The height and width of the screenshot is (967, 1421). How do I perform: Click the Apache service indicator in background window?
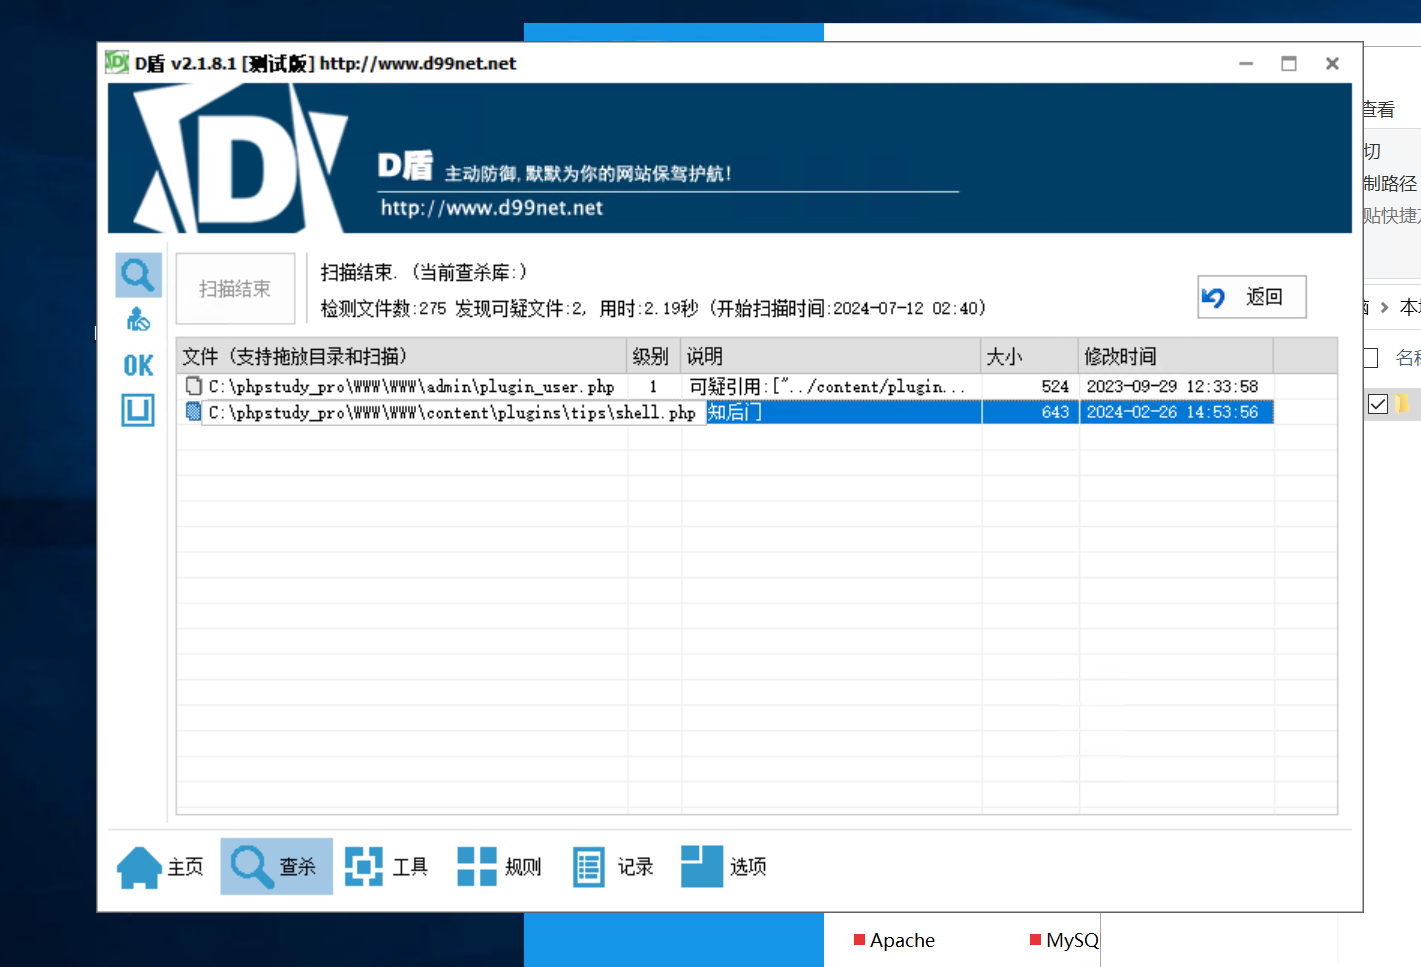pos(894,940)
